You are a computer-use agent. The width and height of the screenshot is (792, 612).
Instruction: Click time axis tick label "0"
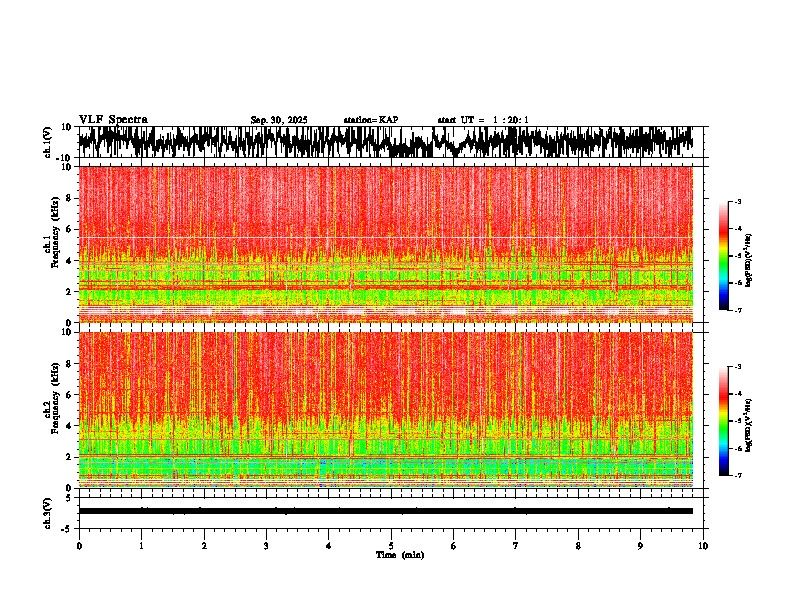coord(79,546)
